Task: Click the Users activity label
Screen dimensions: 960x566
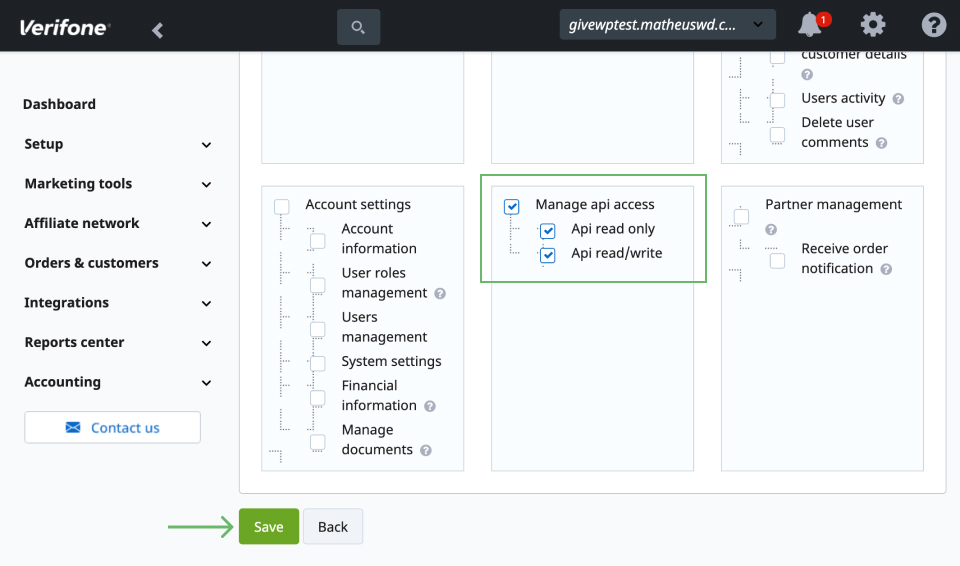Action: (x=843, y=98)
